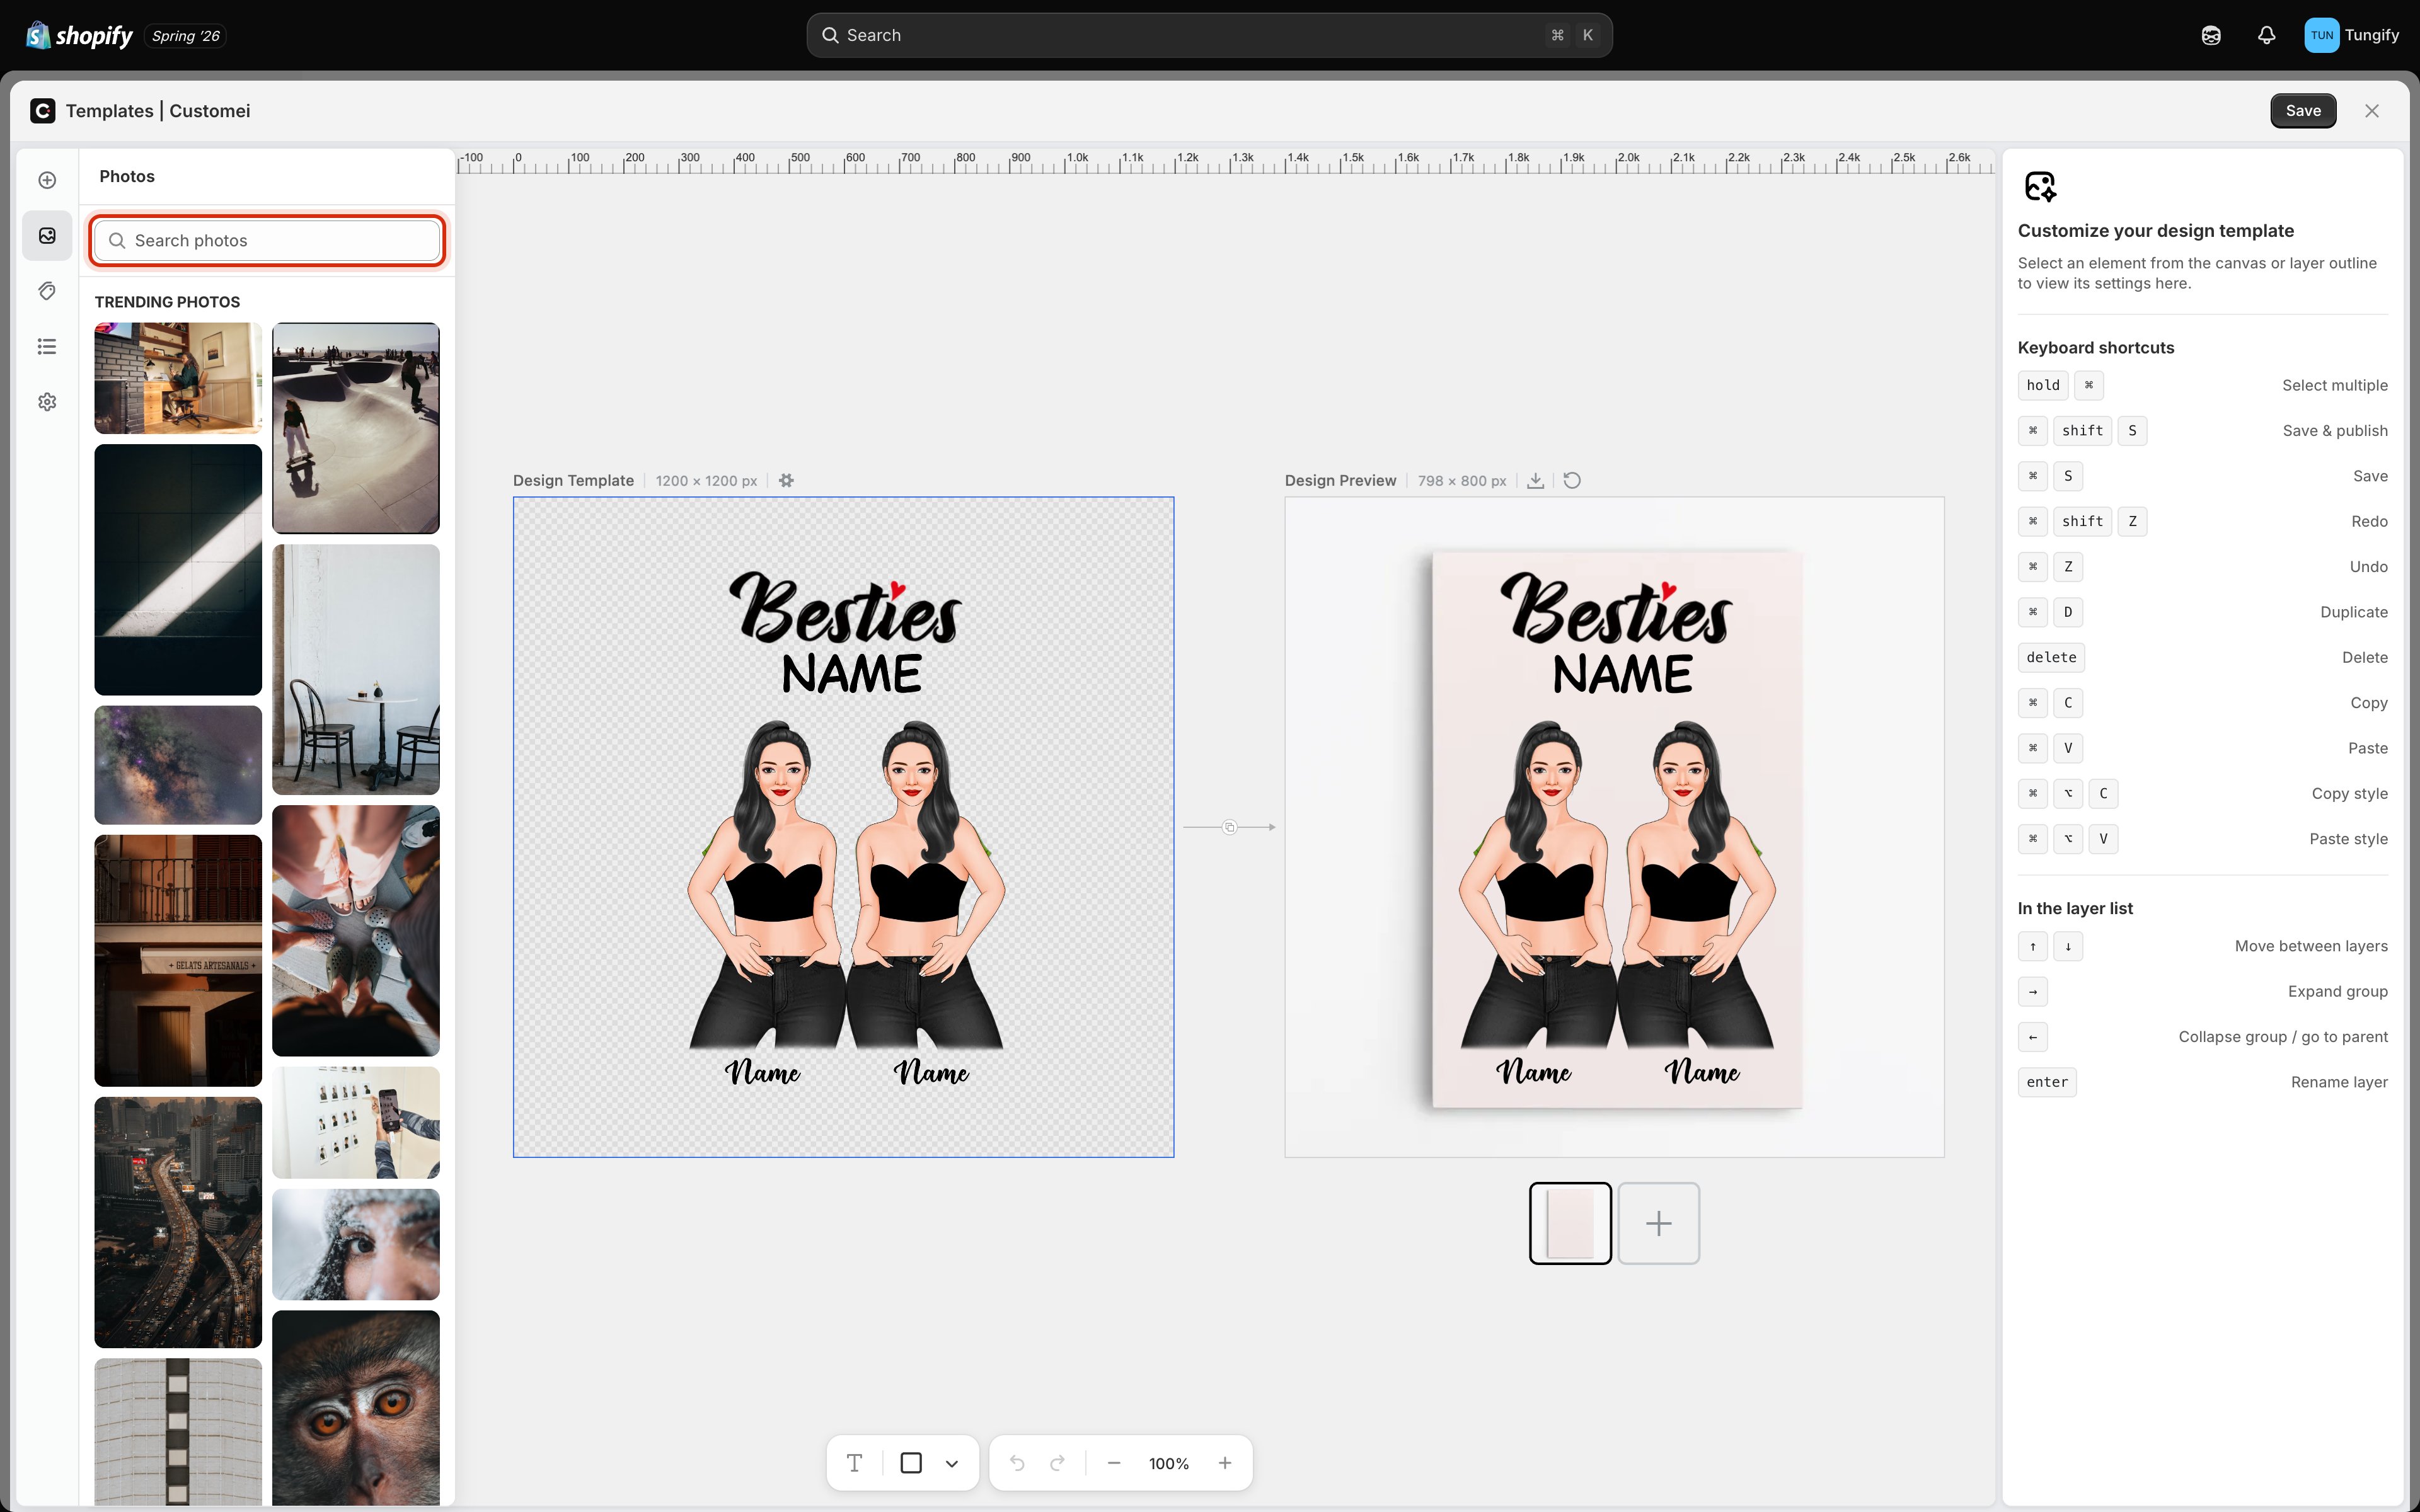Click the Customei app icon in header
Image resolution: width=2420 pixels, height=1512 pixels.
pyautogui.click(x=43, y=111)
